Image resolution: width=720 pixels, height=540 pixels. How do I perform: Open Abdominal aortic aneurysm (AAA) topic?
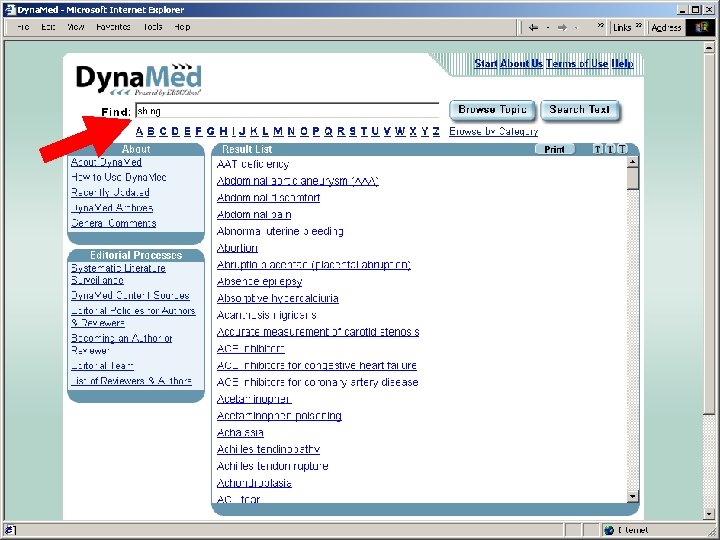298,181
